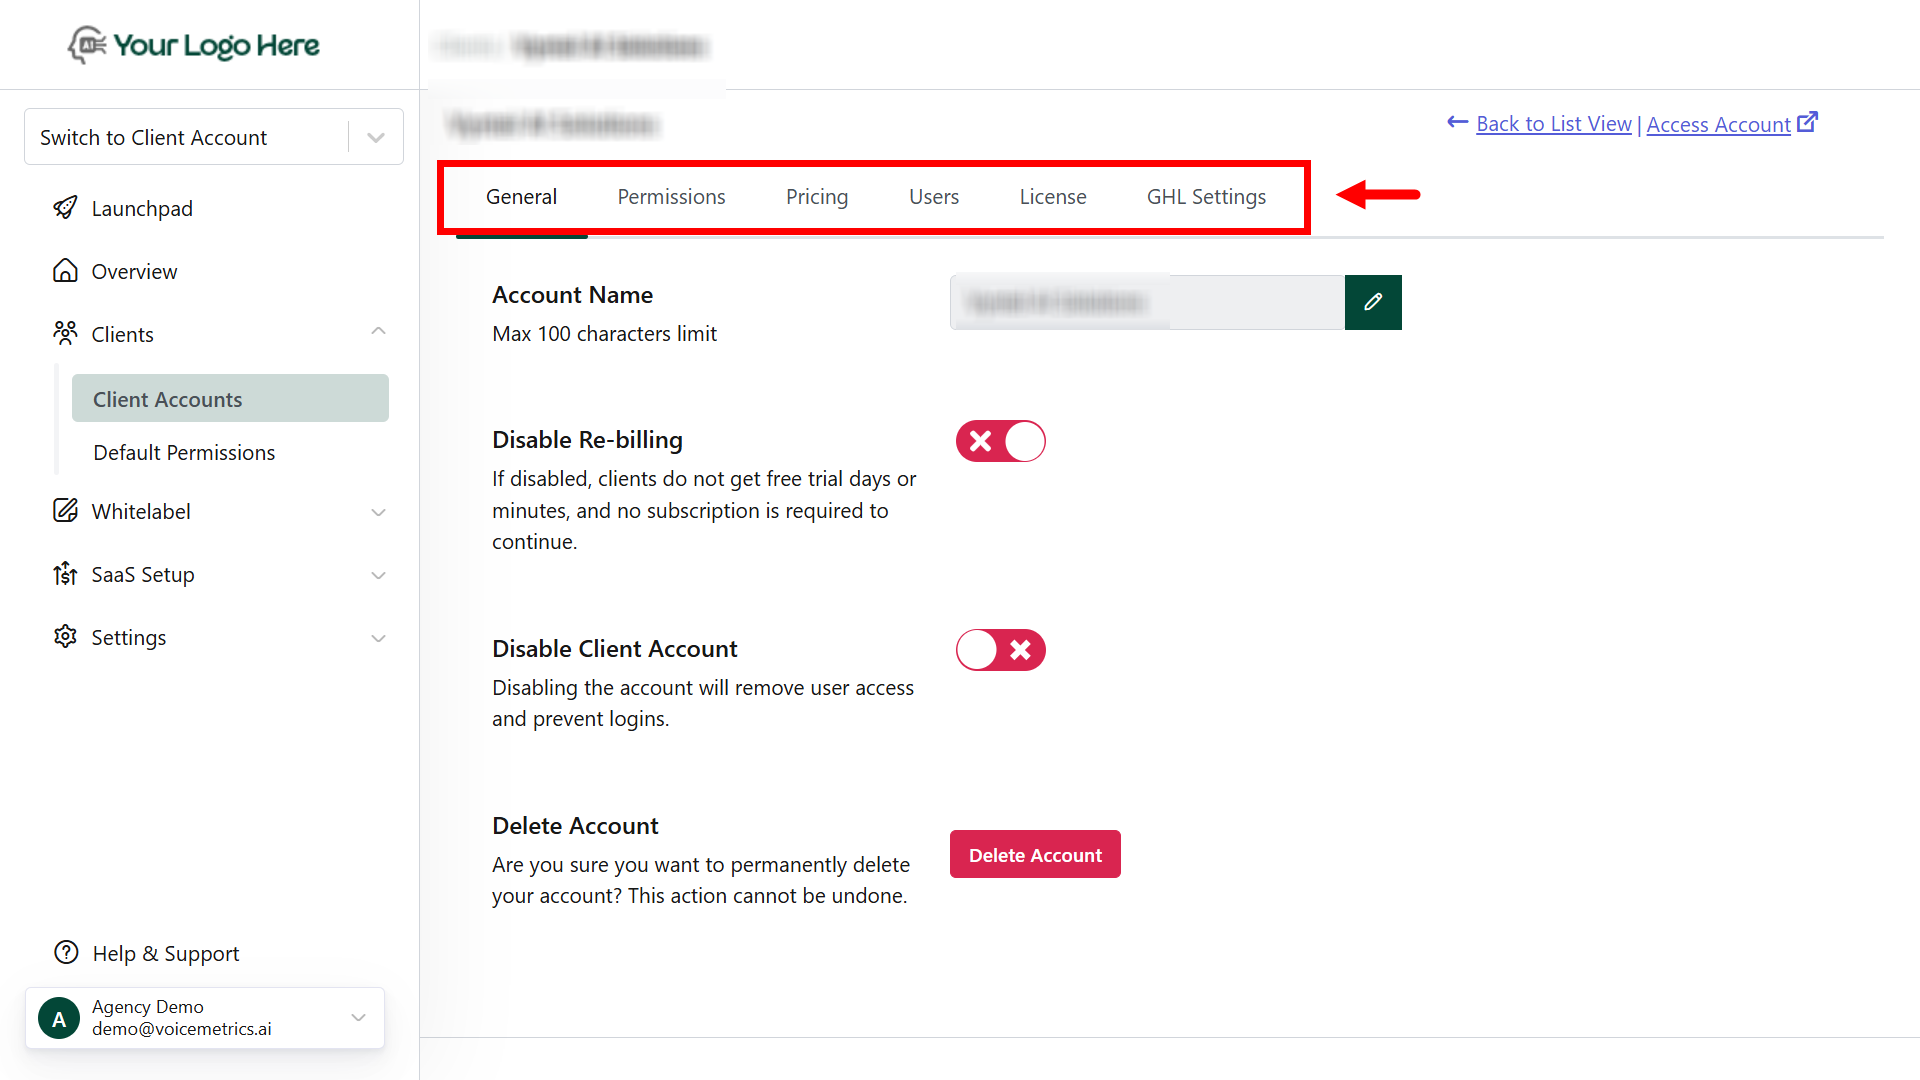
Task: Click the Account Name input field
Action: (1147, 302)
